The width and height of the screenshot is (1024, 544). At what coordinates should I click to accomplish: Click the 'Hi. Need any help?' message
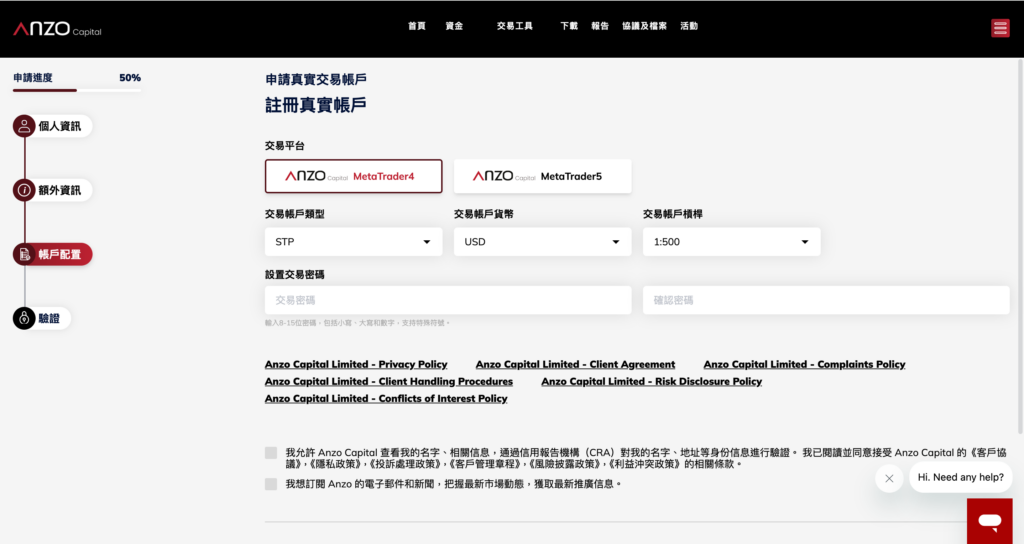click(961, 477)
